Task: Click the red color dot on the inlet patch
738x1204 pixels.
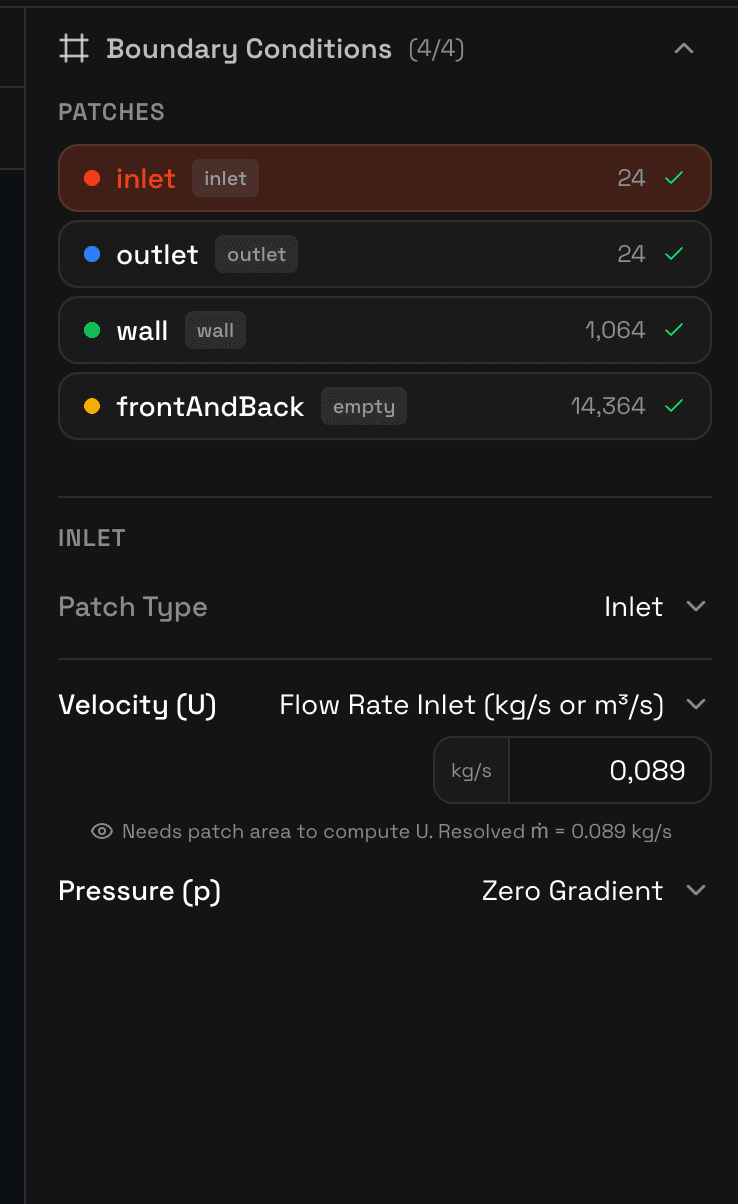Action: 90,177
